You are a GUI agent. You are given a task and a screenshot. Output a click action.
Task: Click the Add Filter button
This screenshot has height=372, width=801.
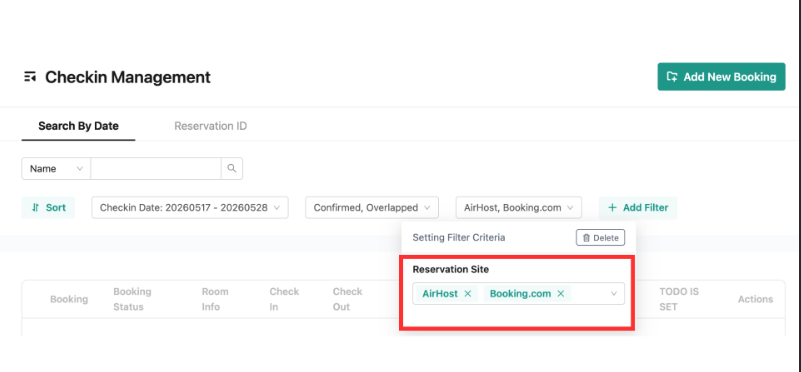[638, 207]
